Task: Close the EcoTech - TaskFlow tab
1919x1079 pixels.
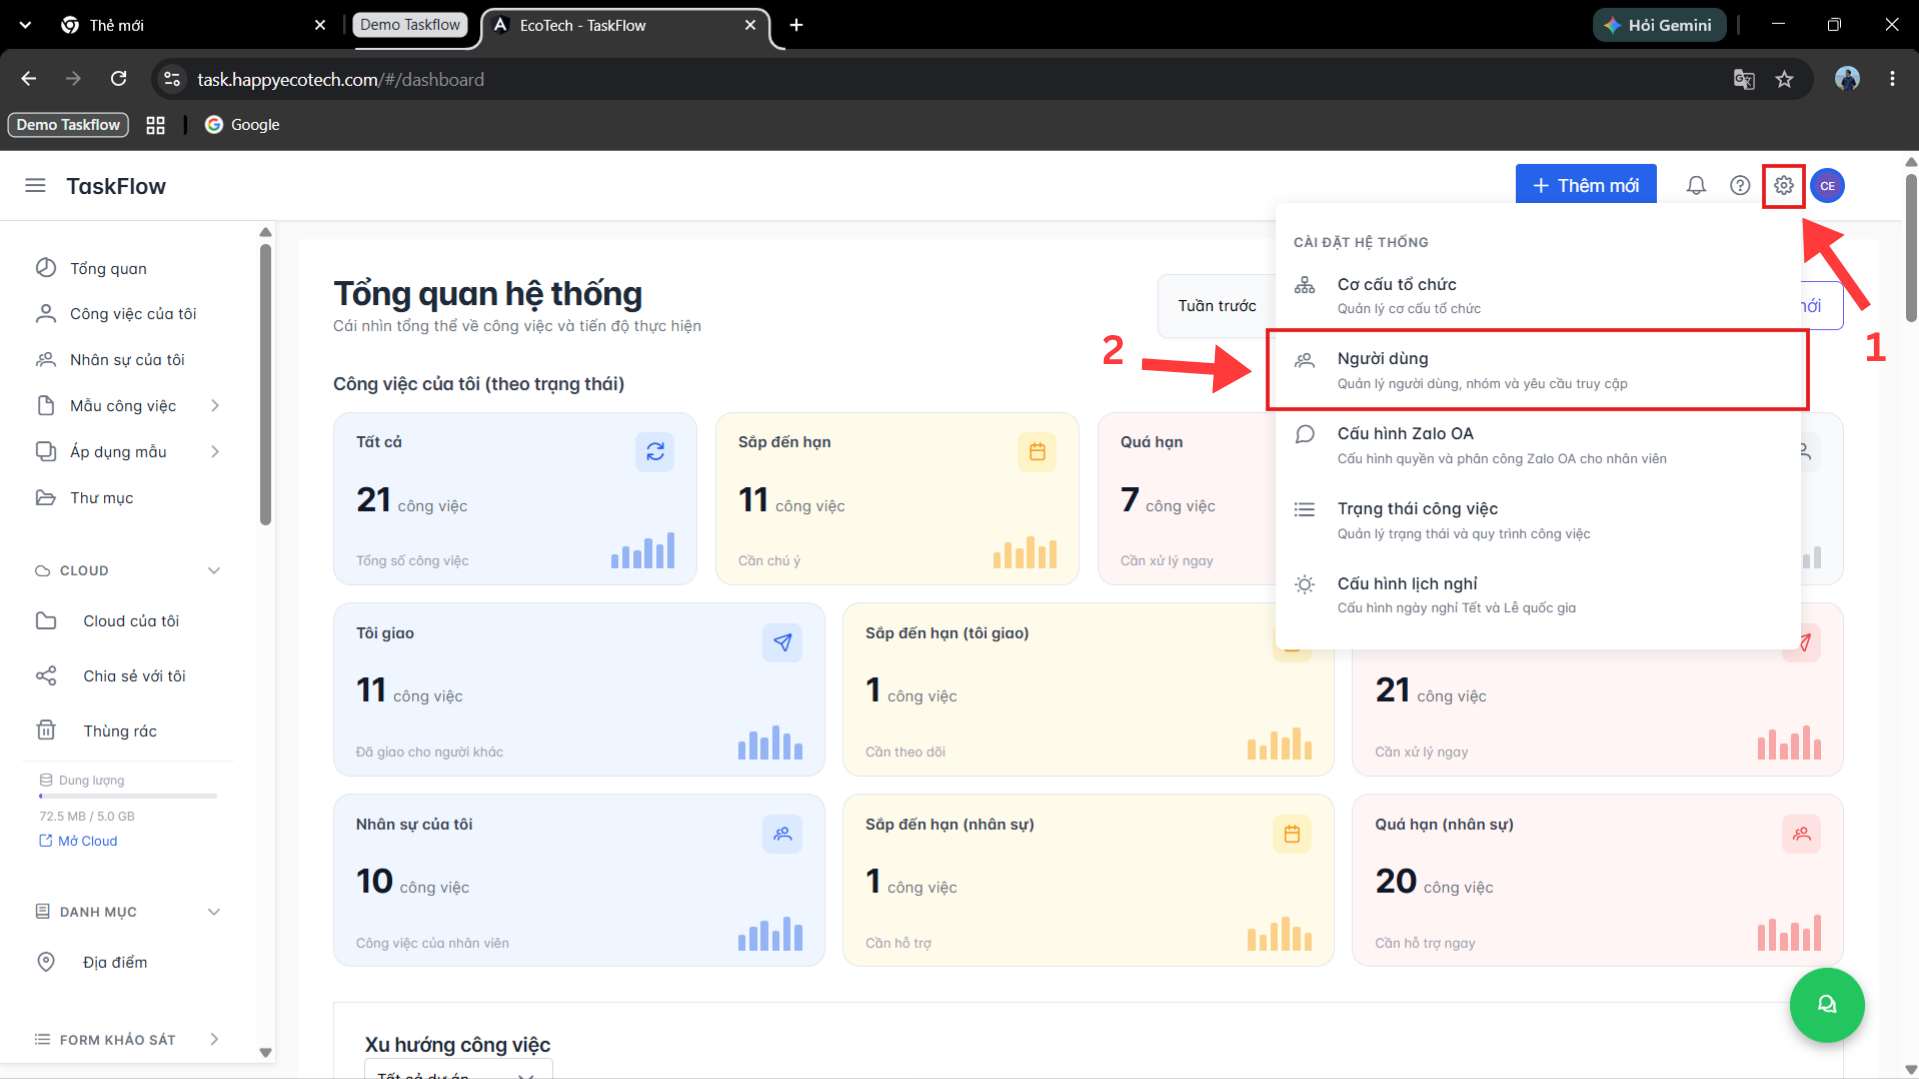Action: click(x=750, y=25)
